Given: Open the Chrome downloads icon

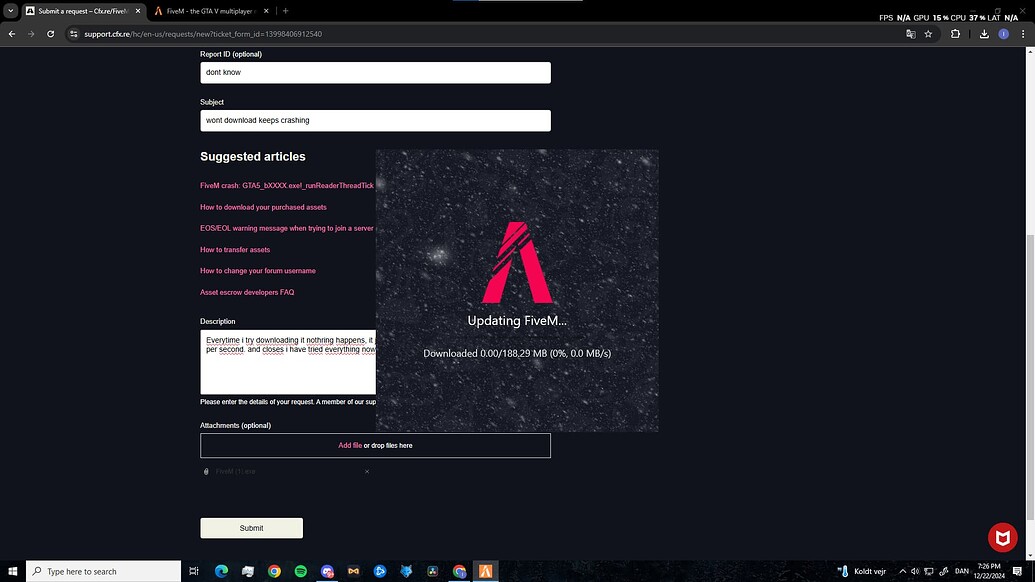Looking at the screenshot, I should (984, 34).
